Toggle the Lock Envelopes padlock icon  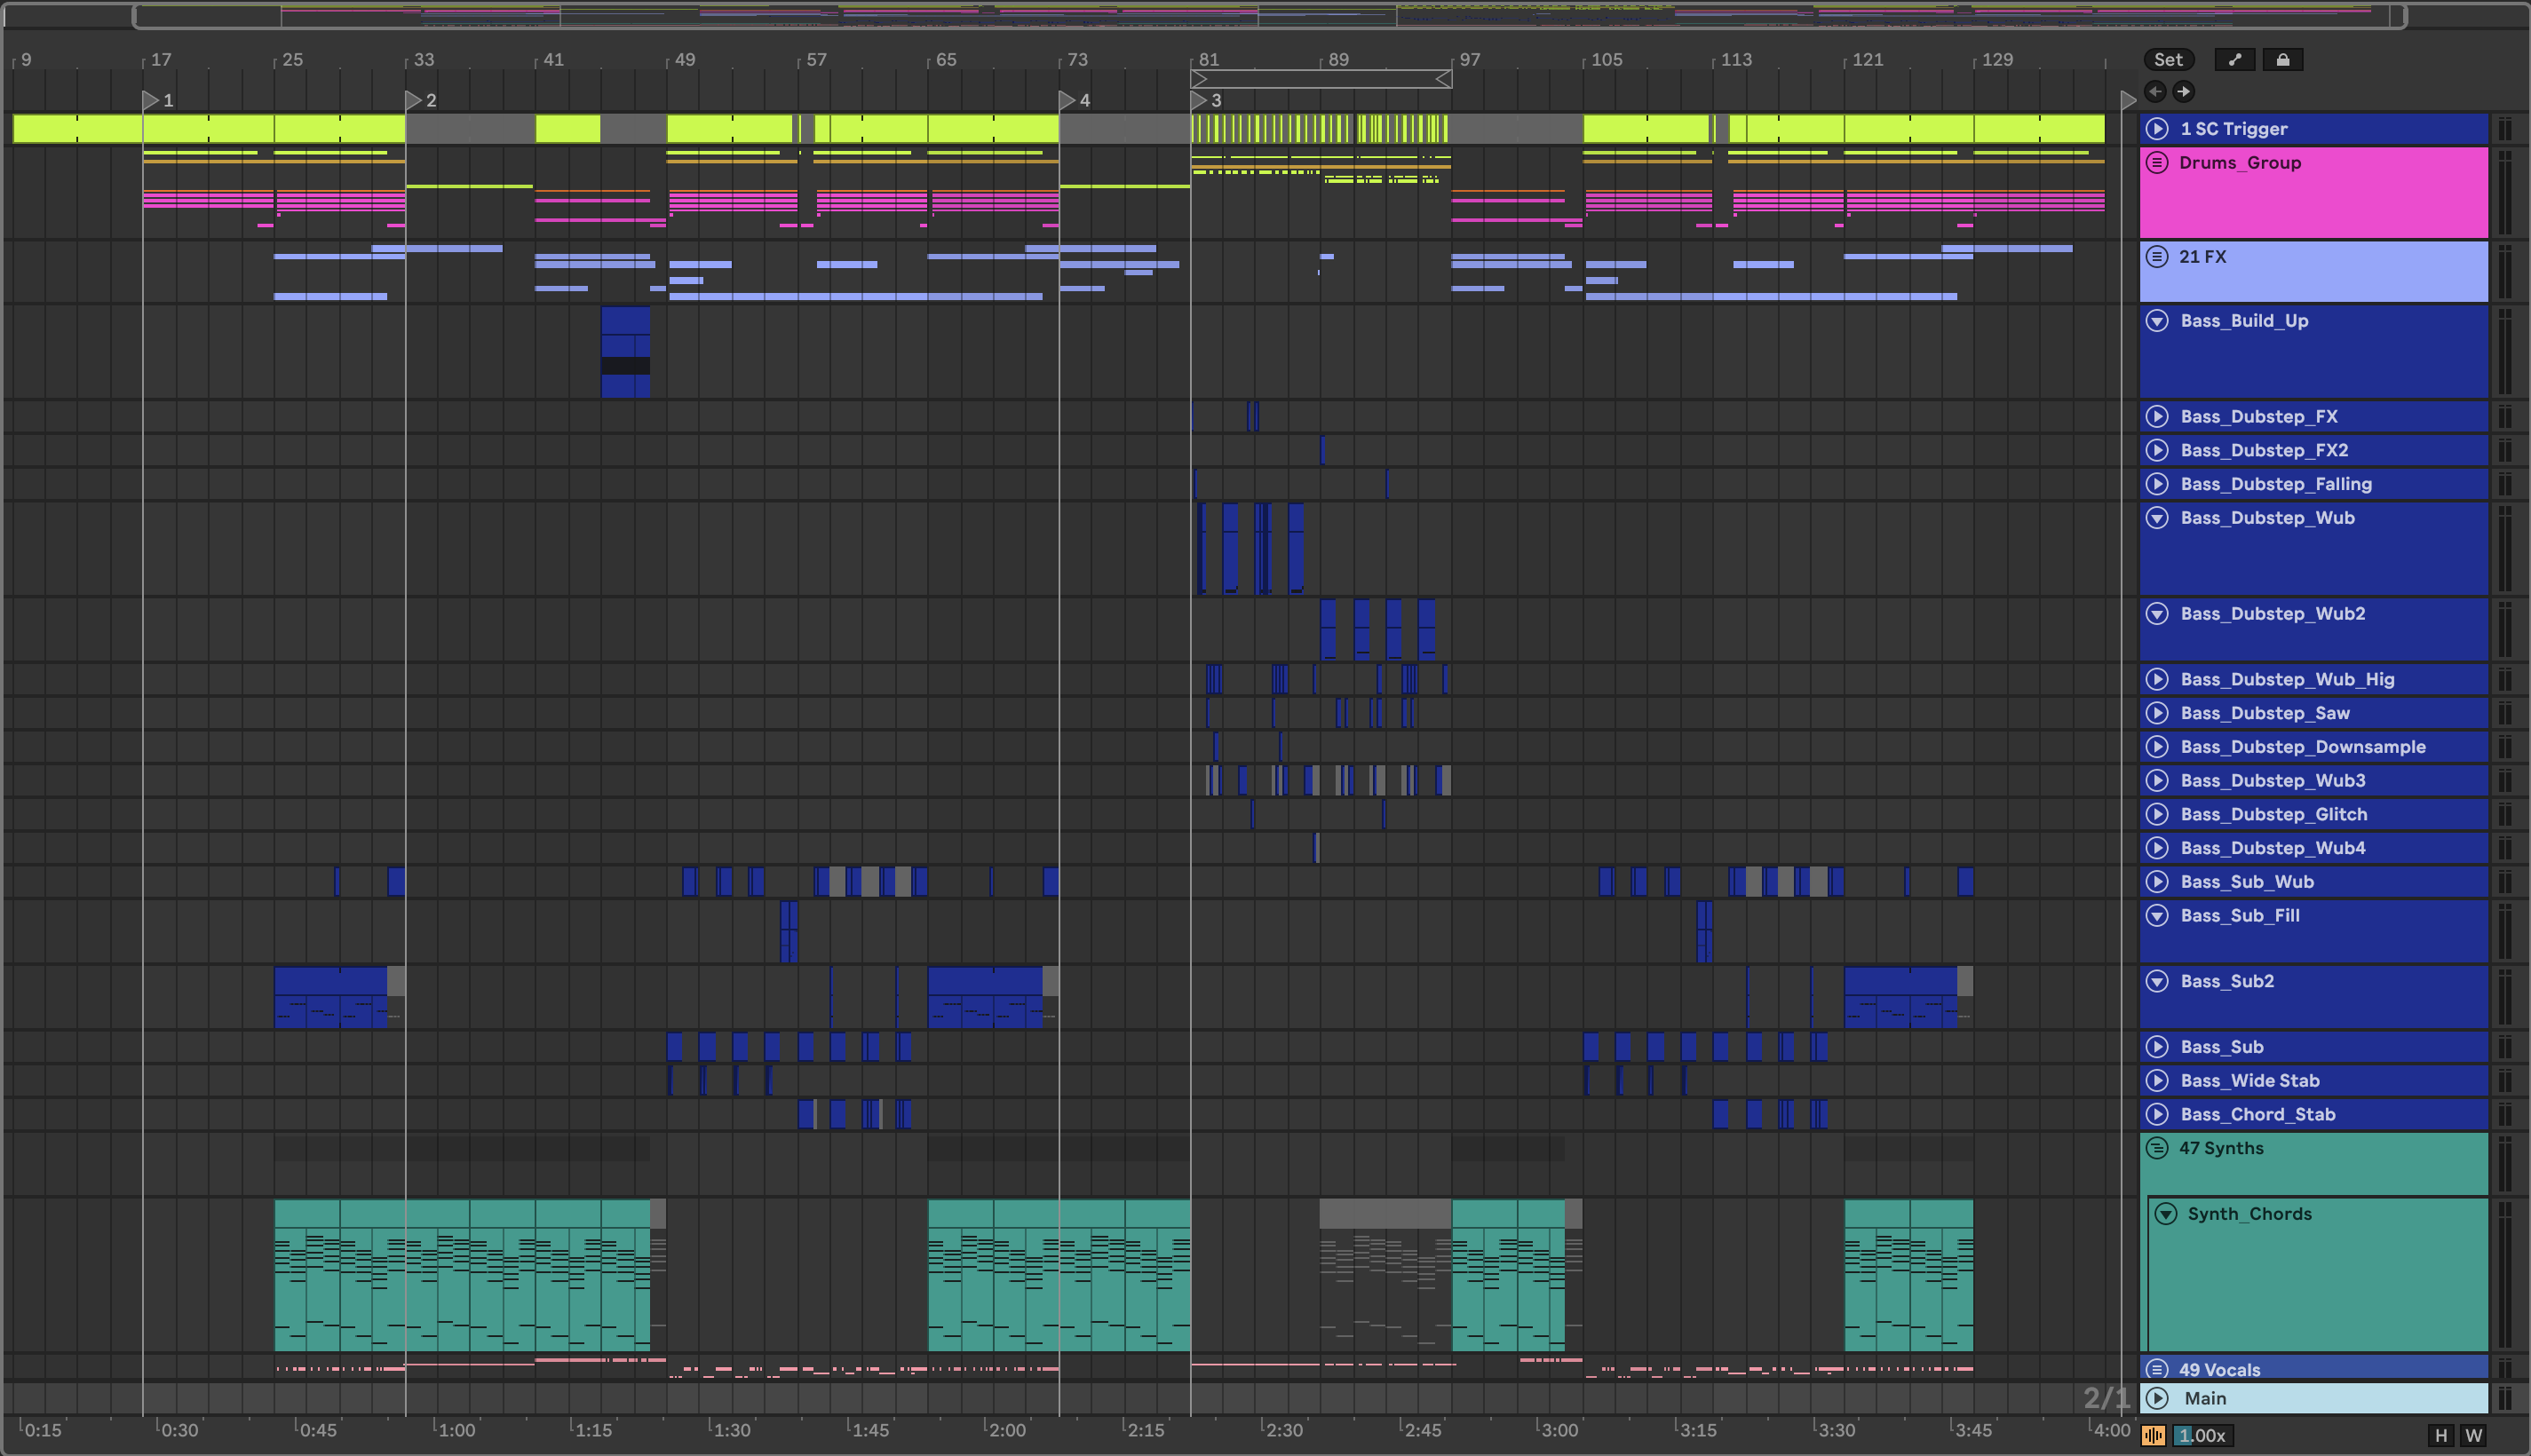[2283, 60]
